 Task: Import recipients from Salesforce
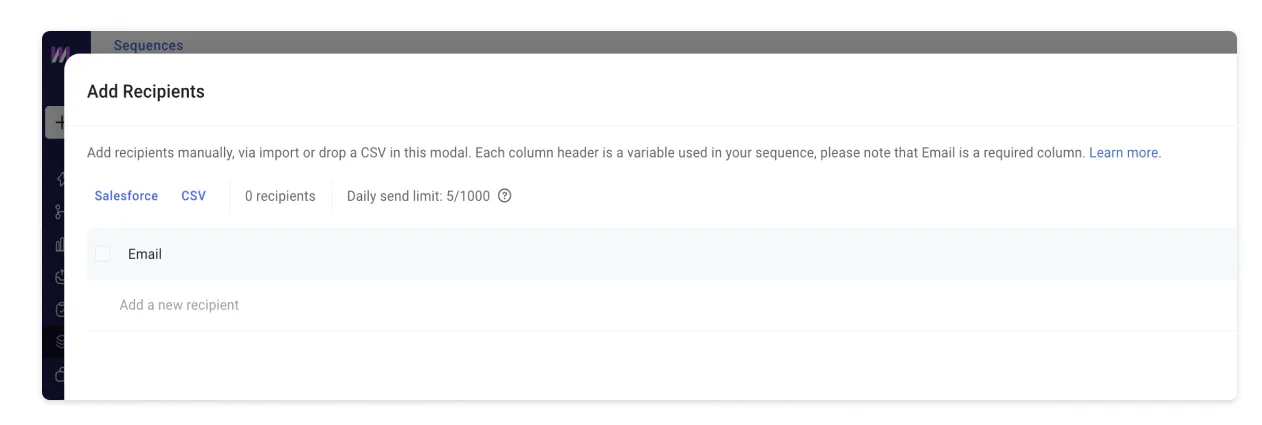126,196
